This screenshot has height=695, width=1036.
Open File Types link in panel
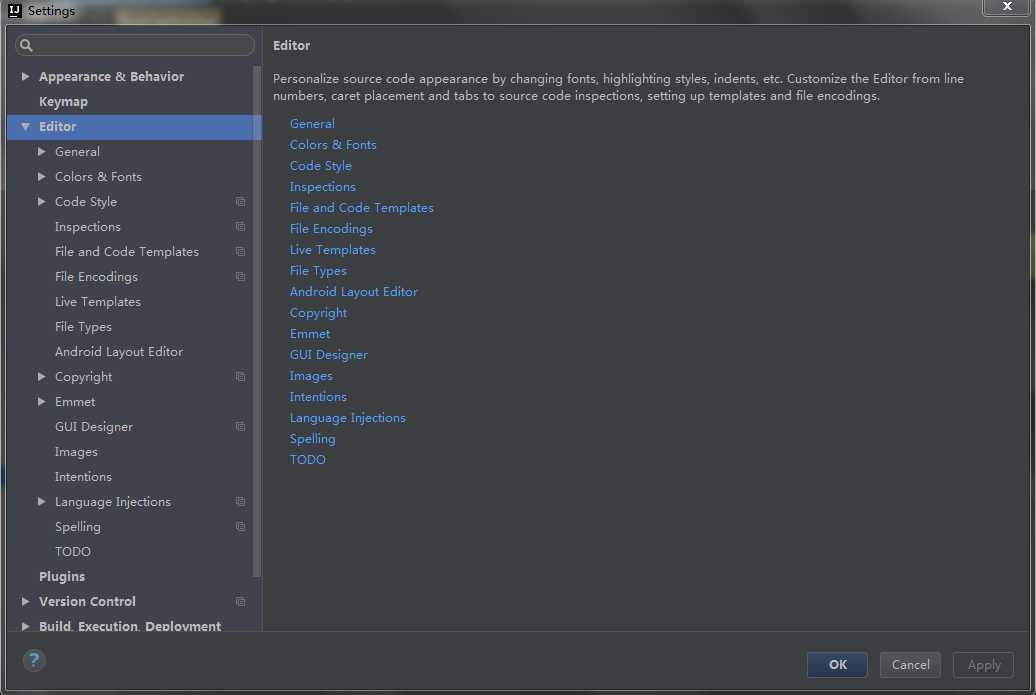click(x=318, y=271)
